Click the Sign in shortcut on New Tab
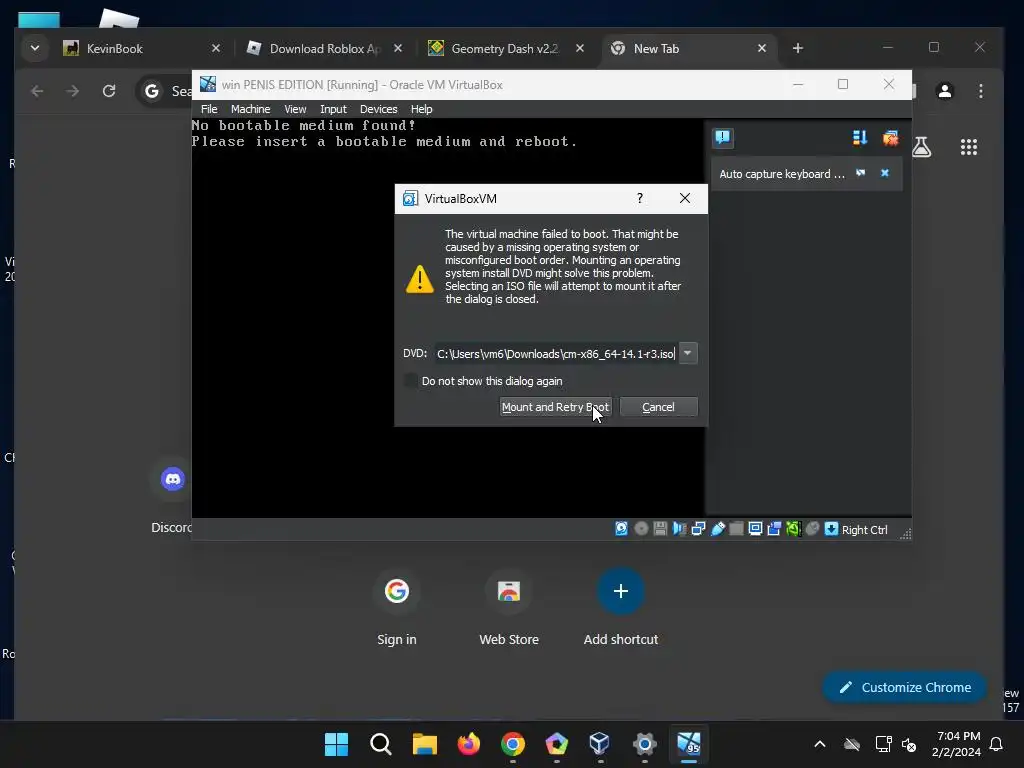 (x=396, y=607)
